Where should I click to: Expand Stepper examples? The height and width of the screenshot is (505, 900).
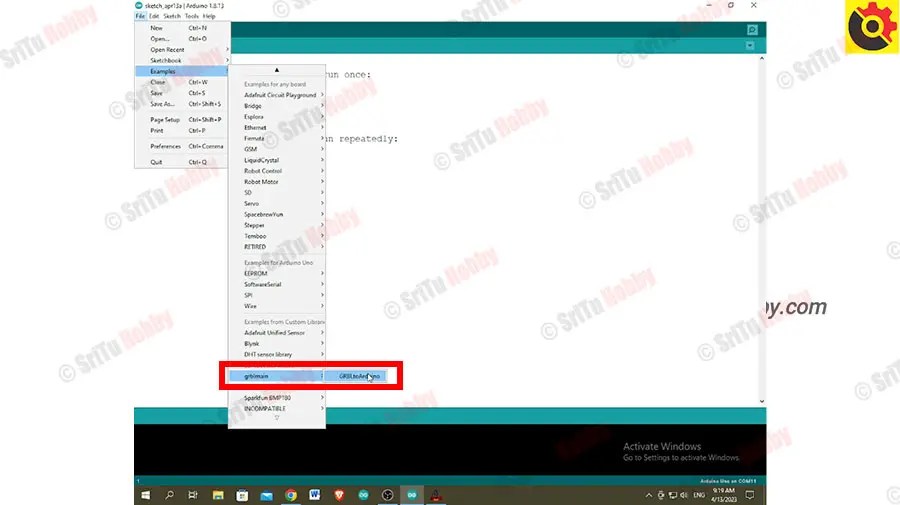click(x=277, y=225)
